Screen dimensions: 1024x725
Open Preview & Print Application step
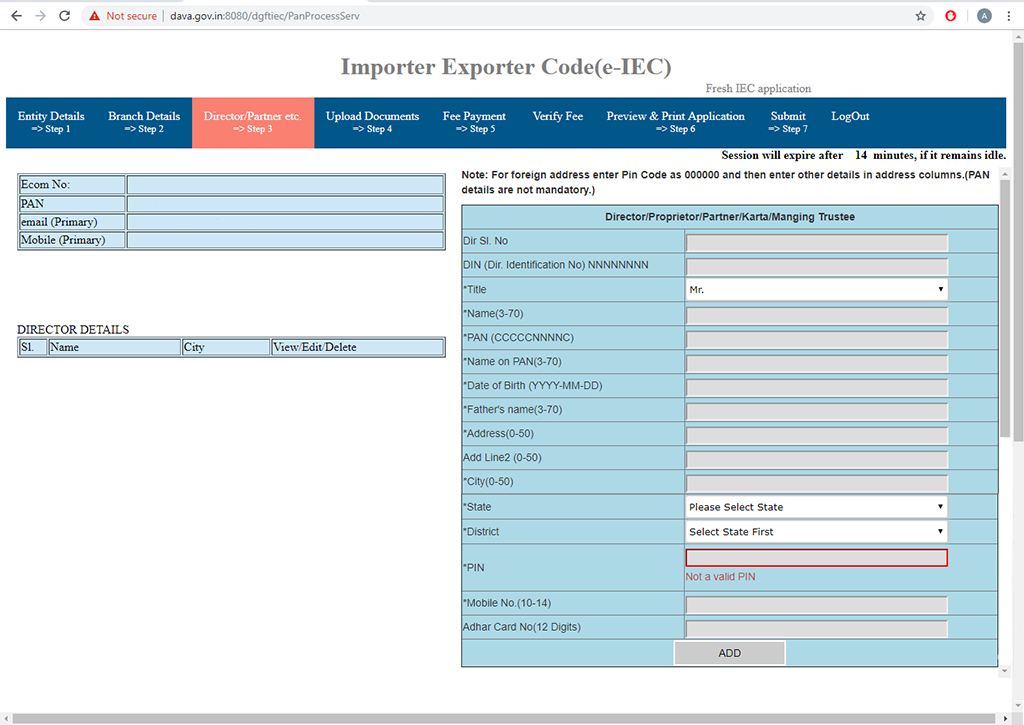[675, 122]
